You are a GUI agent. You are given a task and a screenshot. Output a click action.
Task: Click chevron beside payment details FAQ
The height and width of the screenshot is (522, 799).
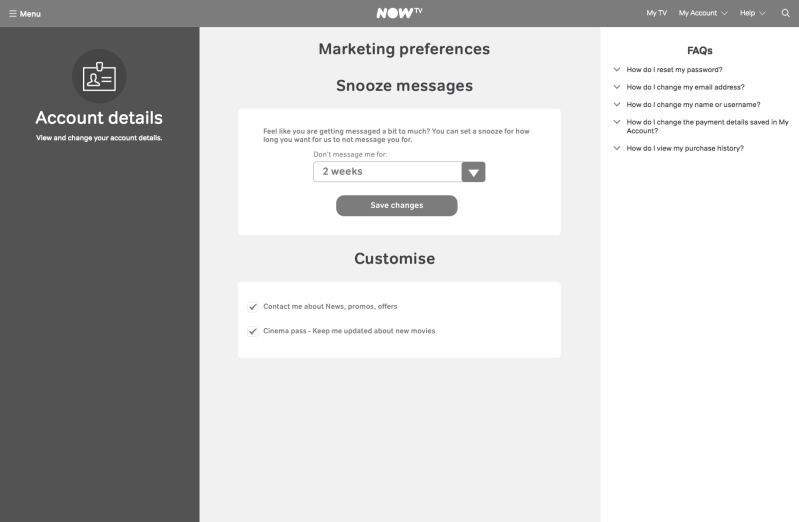click(617, 122)
